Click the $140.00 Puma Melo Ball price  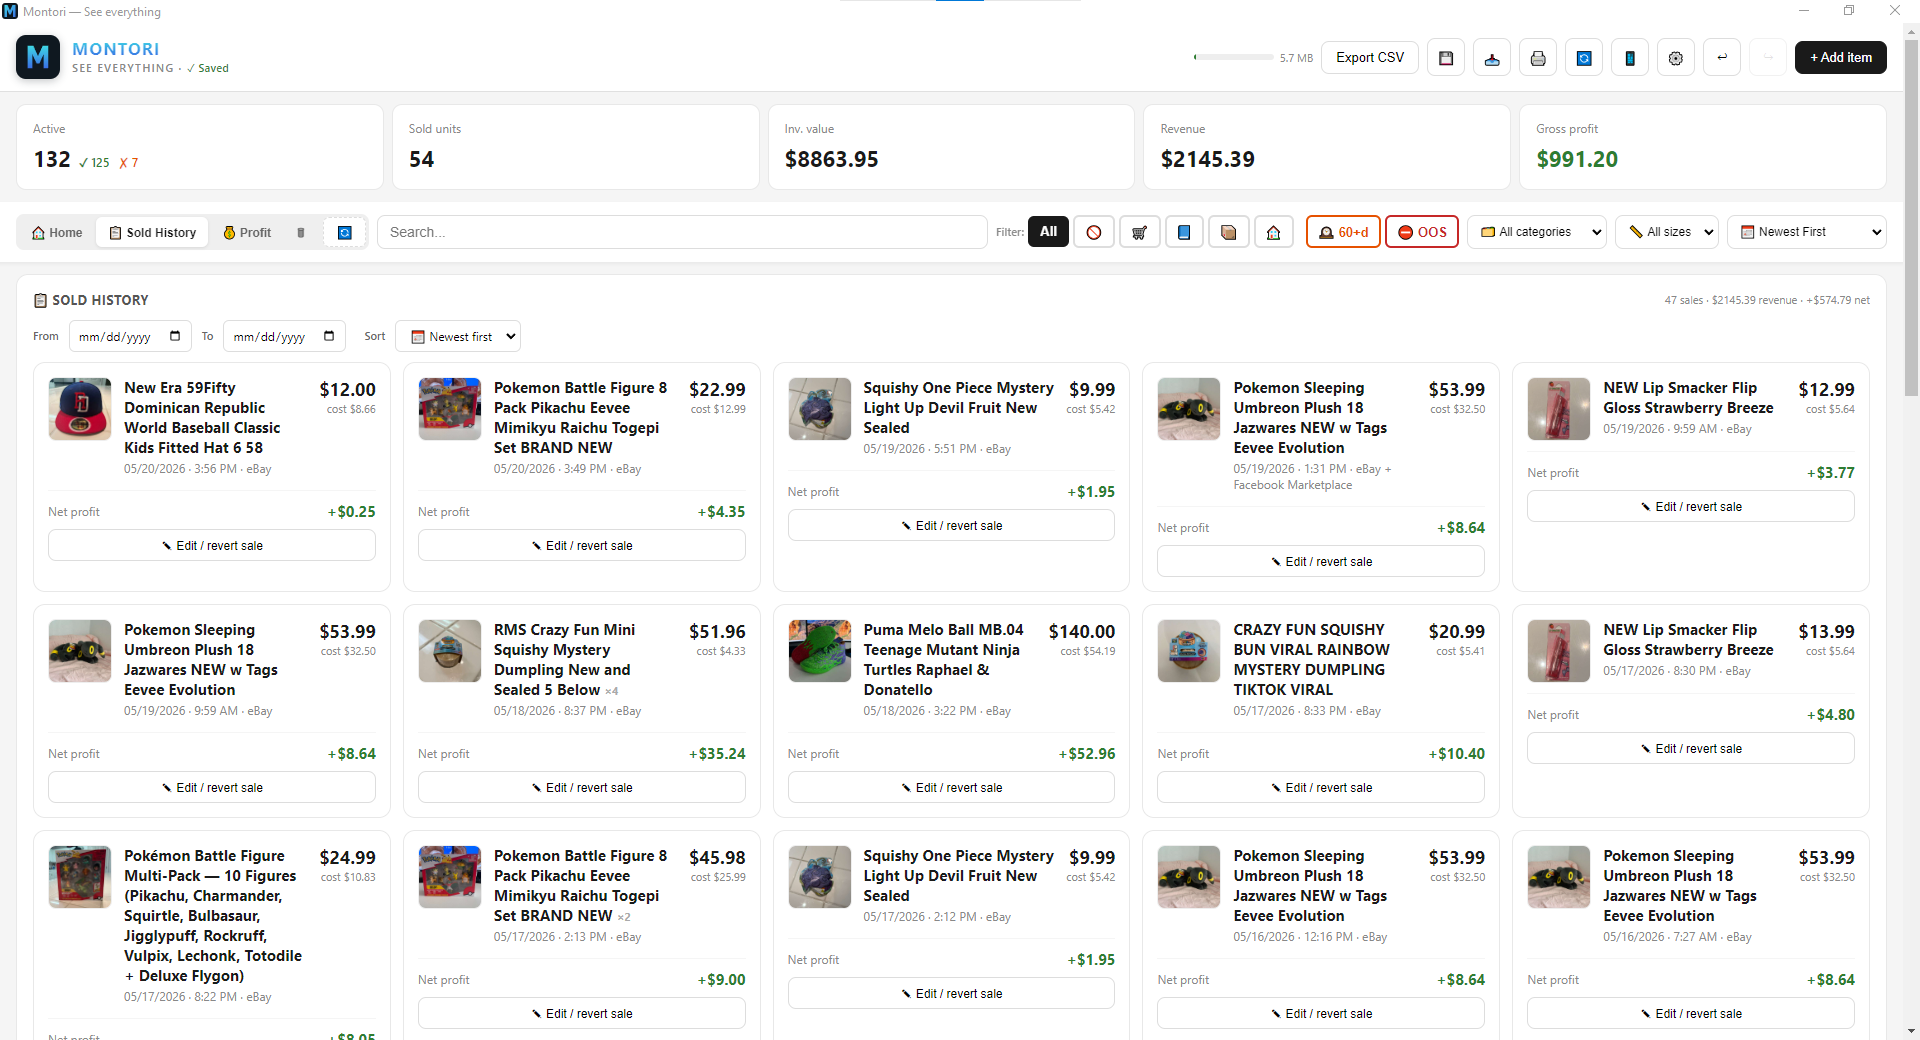[1082, 632]
